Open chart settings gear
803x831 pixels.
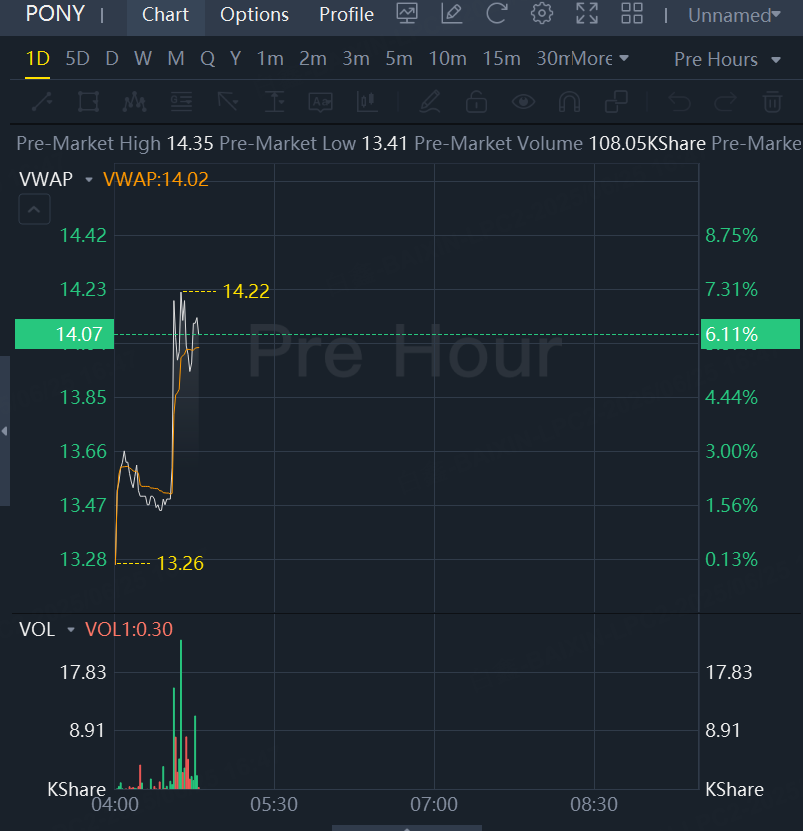point(542,14)
